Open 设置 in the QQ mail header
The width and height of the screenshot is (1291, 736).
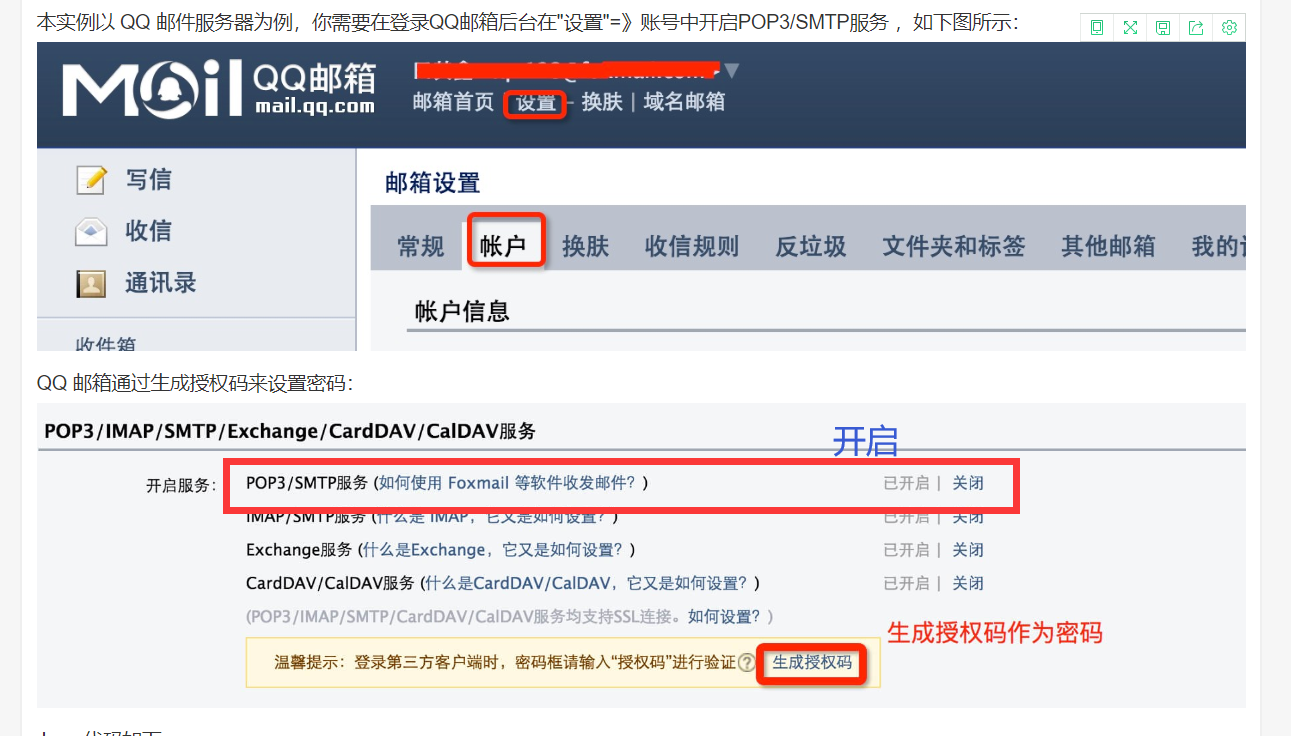[x=536, y=103]
